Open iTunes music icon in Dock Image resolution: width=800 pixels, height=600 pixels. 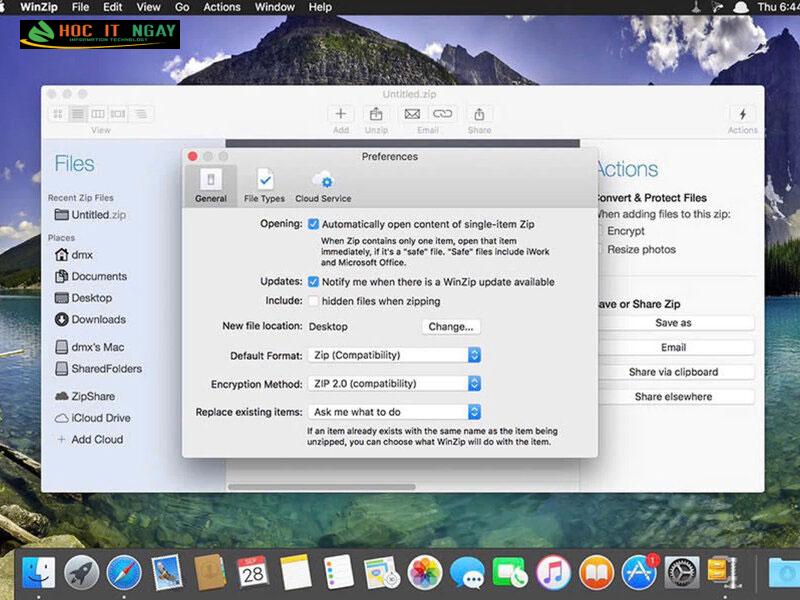coord(553,572)
